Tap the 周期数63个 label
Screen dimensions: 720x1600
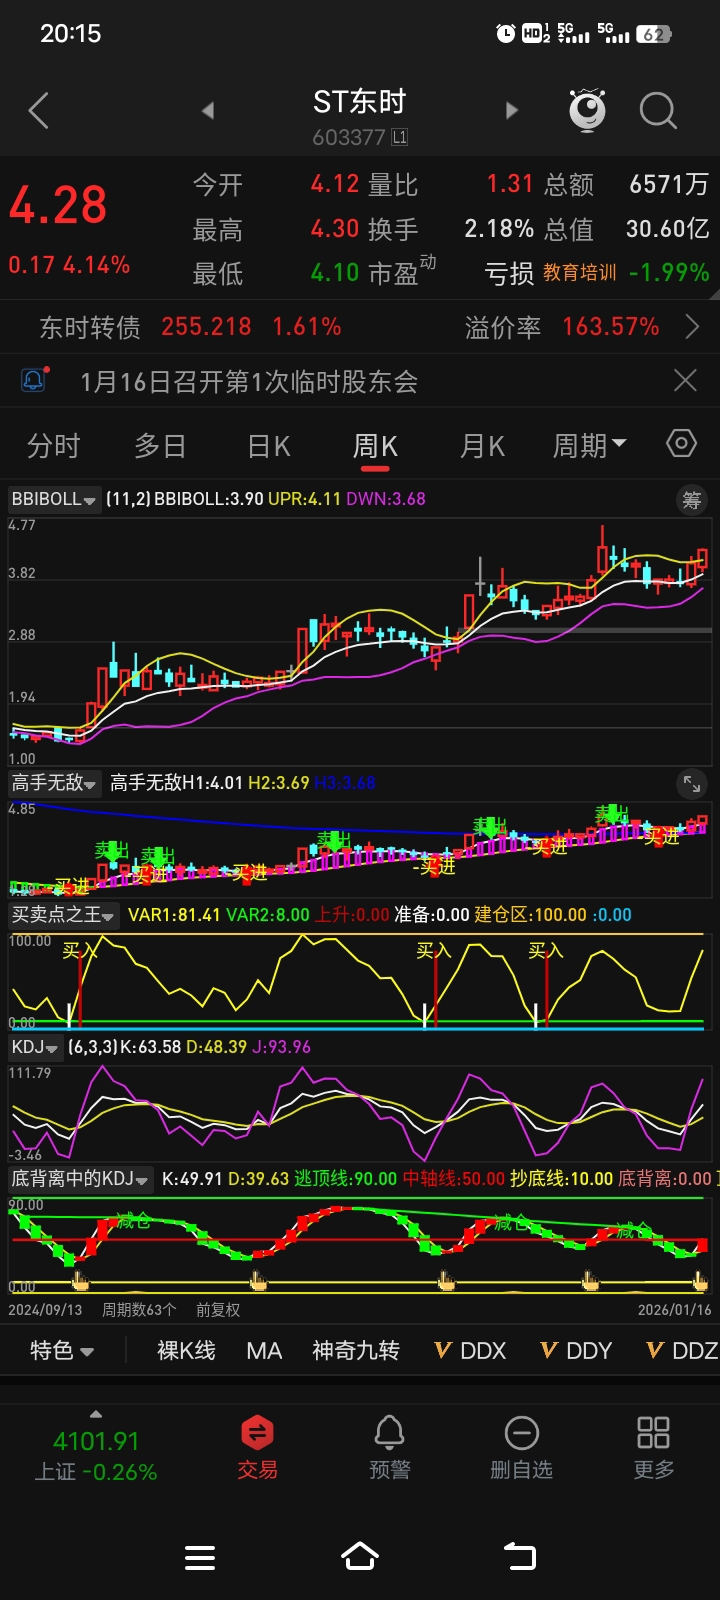pos(139,1310)
